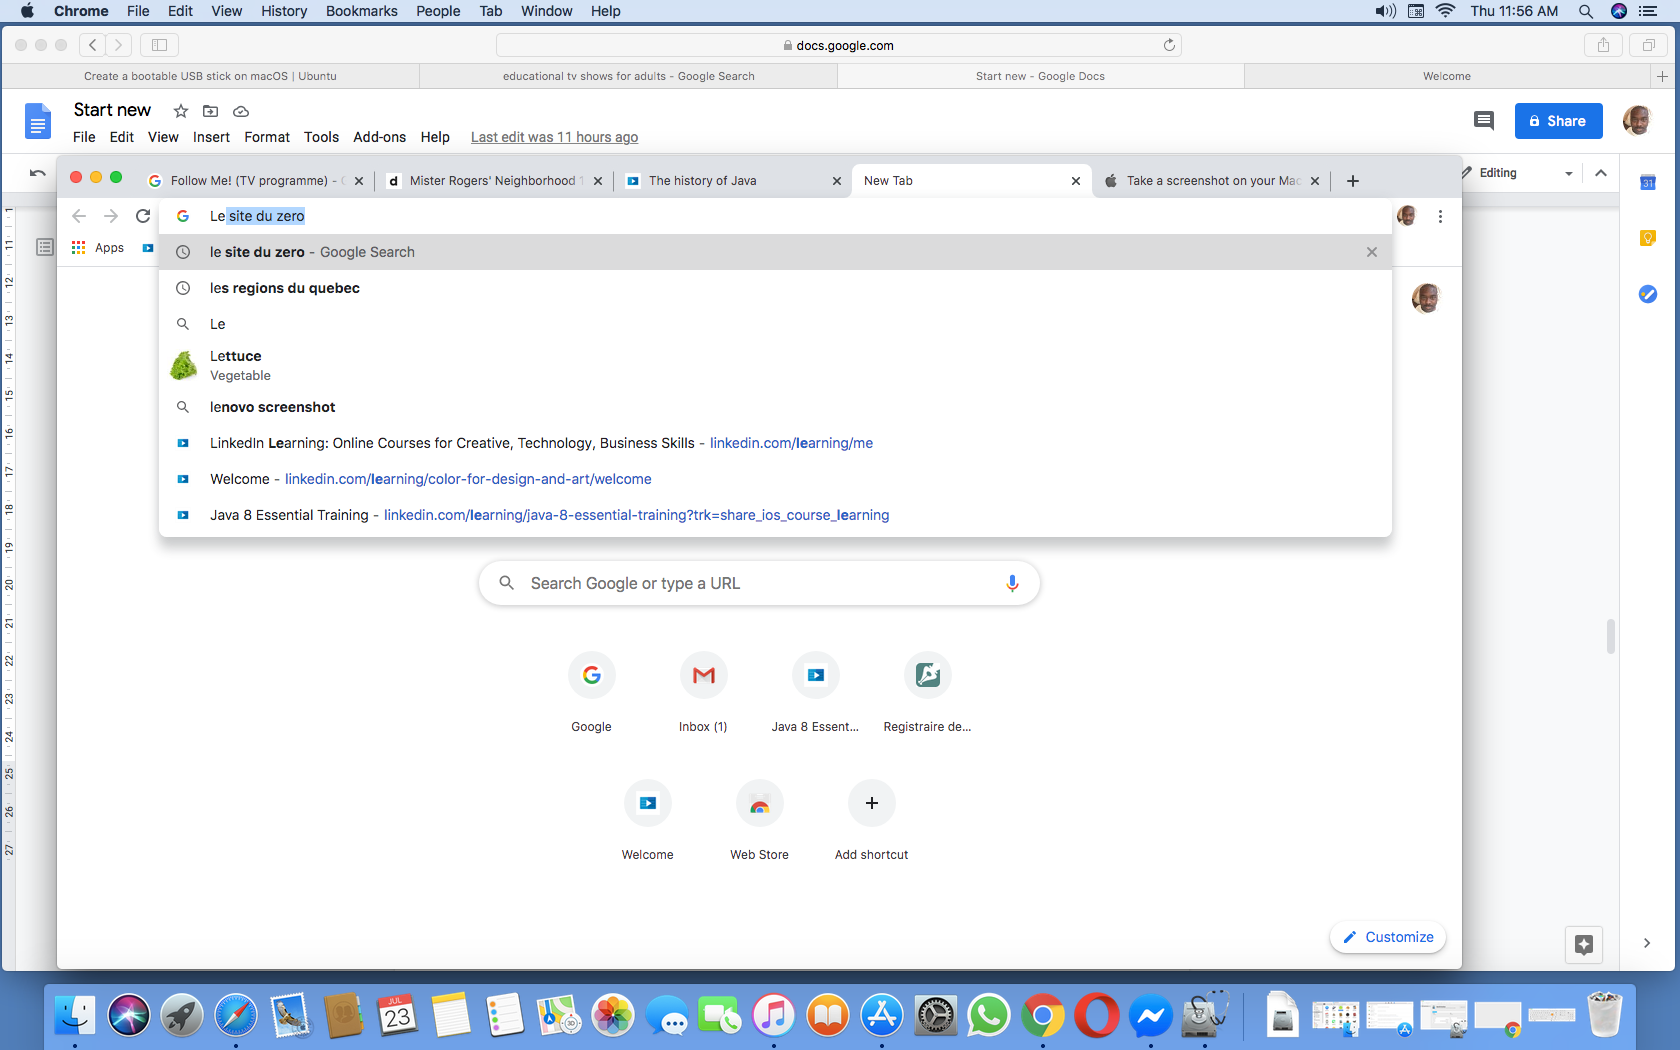Click the Search Google or type URL box
Screen dimensions: 1680x1050
click(760, 583)
